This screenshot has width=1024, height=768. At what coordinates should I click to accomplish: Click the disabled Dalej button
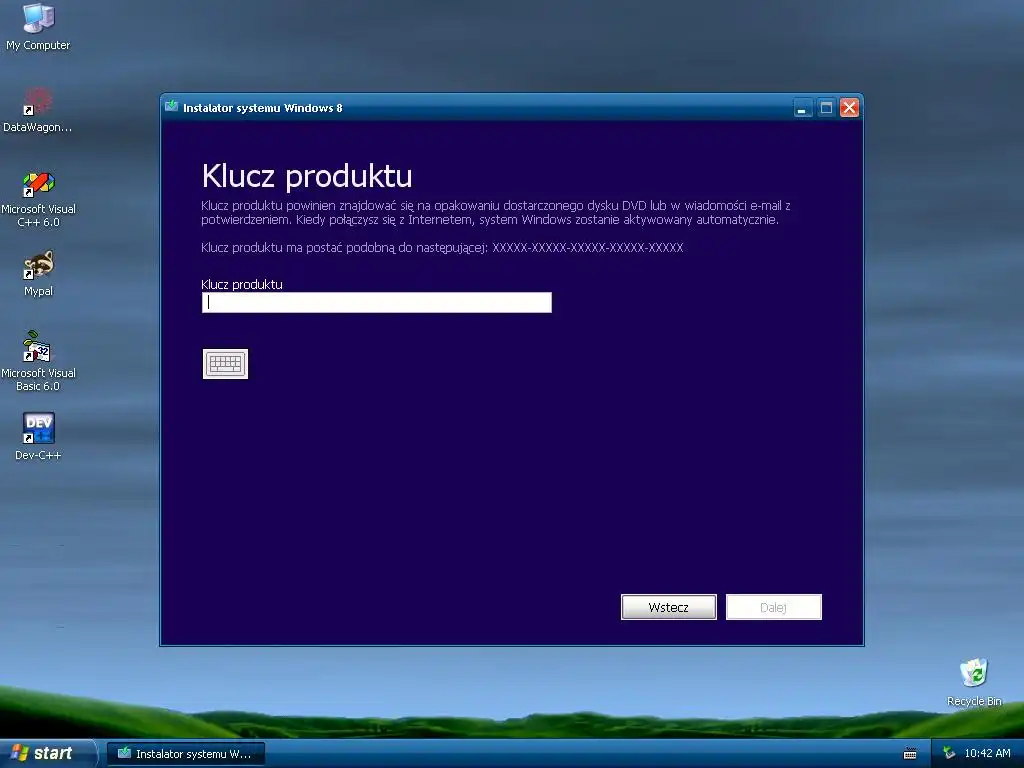point(773,607)
